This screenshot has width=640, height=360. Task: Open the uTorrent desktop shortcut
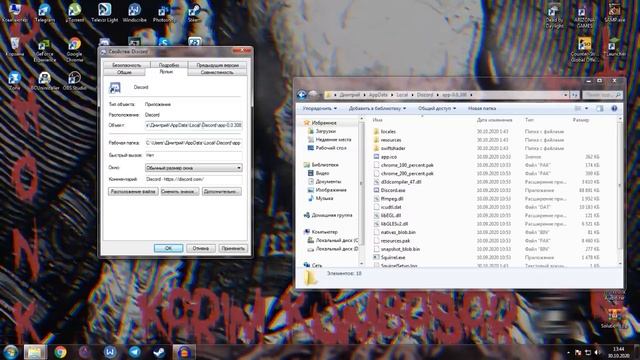click(74, 13)
